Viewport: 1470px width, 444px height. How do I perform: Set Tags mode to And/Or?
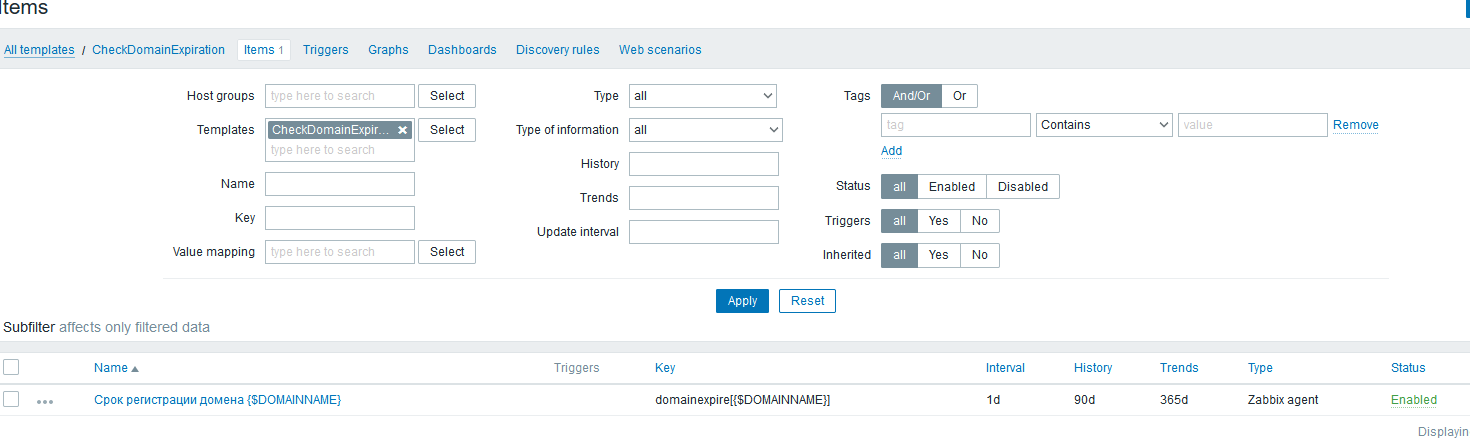[x=911, y=96]
